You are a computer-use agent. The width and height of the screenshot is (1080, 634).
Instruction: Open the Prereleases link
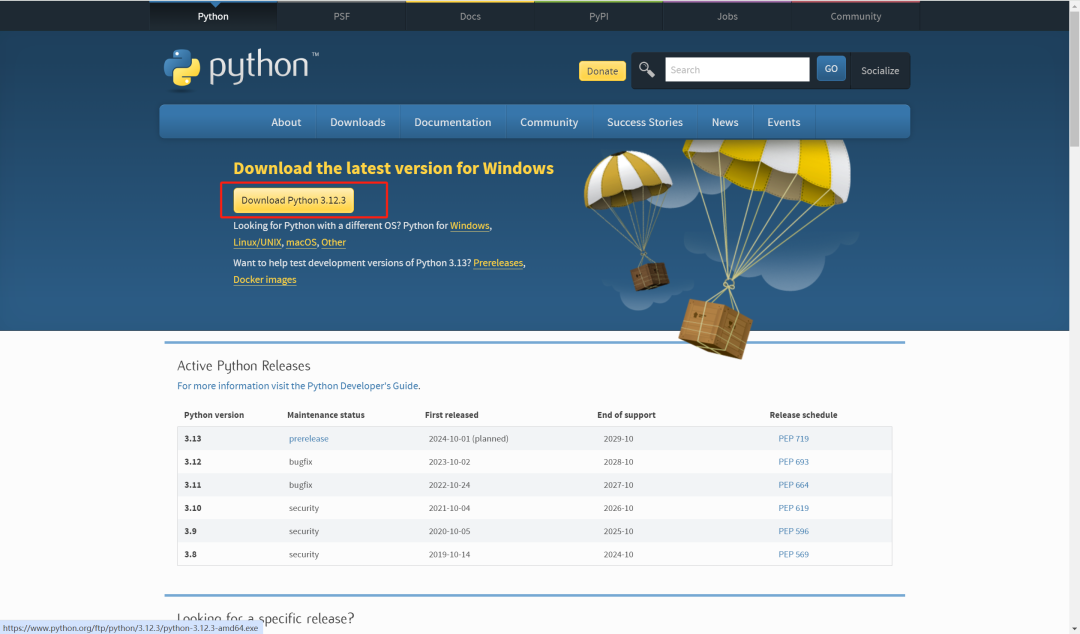point(498,263)
